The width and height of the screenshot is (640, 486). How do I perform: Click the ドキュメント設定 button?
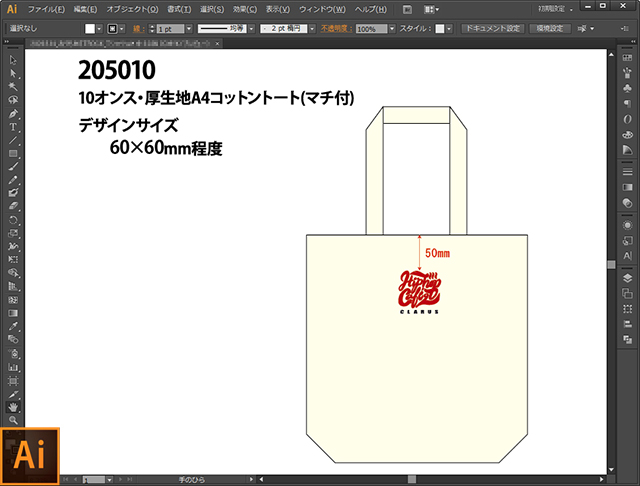point(493,28)
